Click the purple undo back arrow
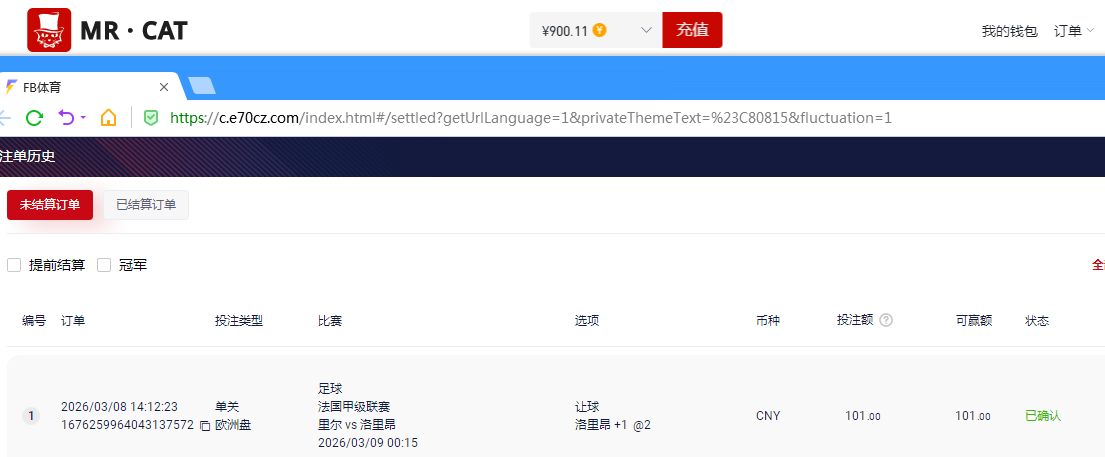 point(67,117)
